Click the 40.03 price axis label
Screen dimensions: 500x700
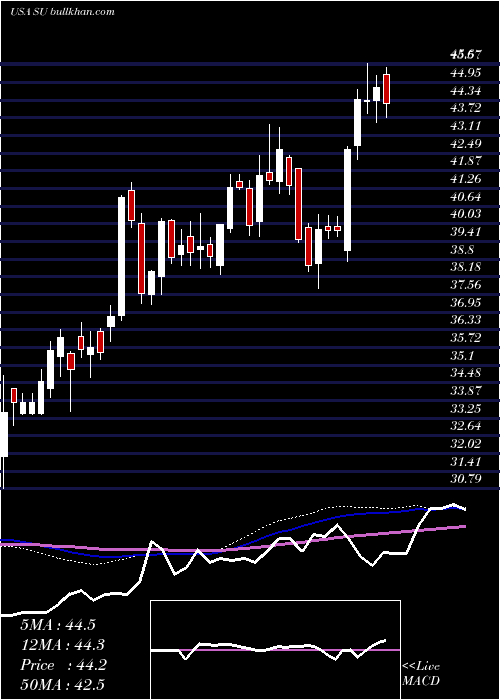point(466,214)
